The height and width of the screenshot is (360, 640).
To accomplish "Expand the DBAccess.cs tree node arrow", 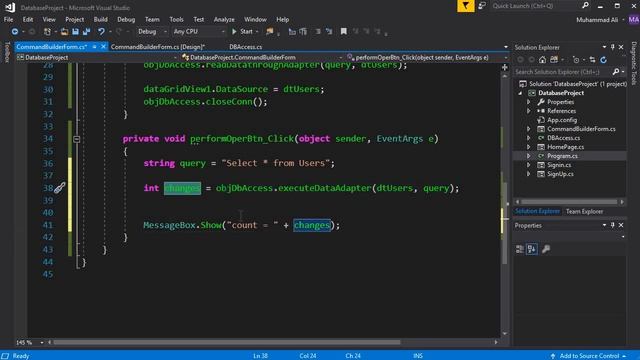I will pyautogui.click(x=529, y=138).
